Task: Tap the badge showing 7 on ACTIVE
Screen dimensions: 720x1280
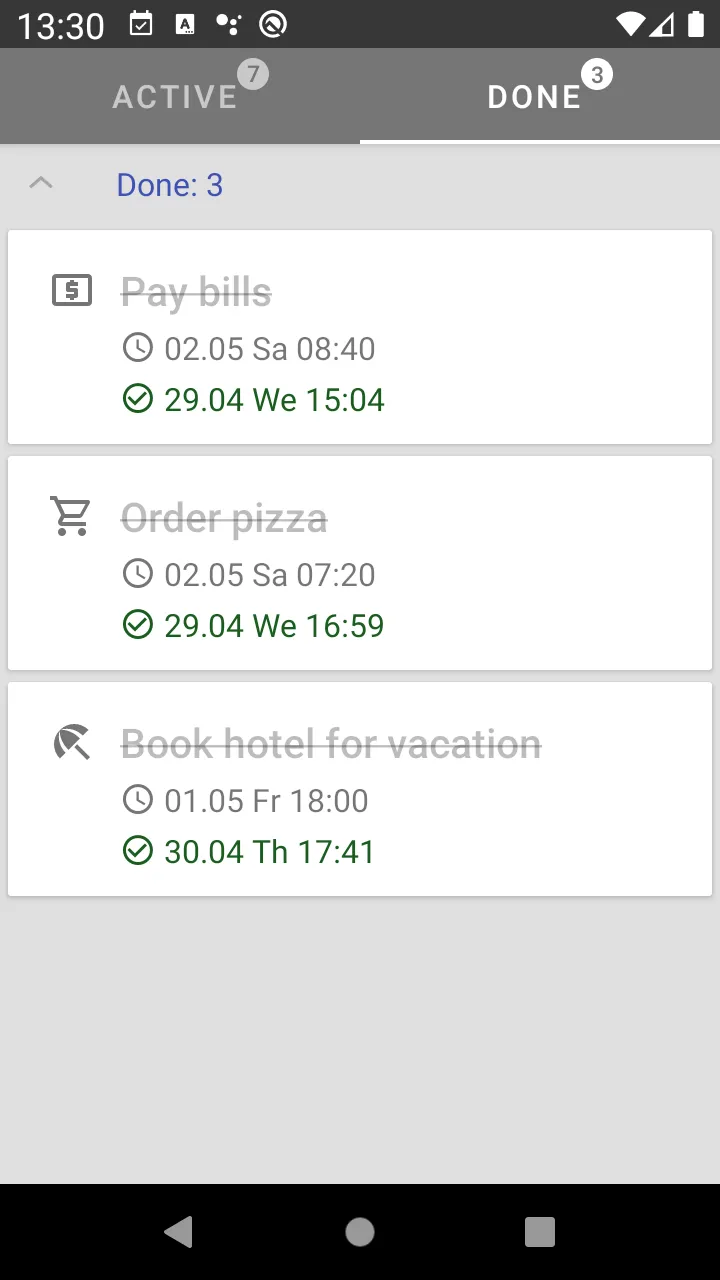Action: coord(253,74)
